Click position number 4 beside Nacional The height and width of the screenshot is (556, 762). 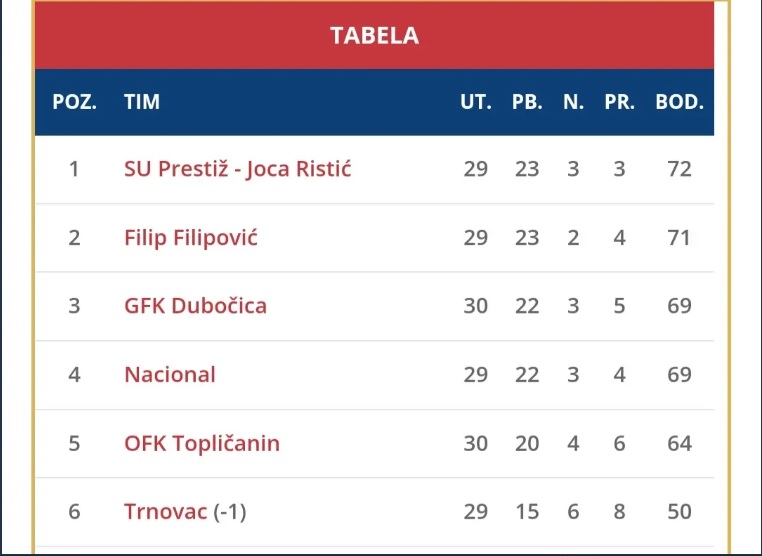pyautogui.click(x=74, y=375)
